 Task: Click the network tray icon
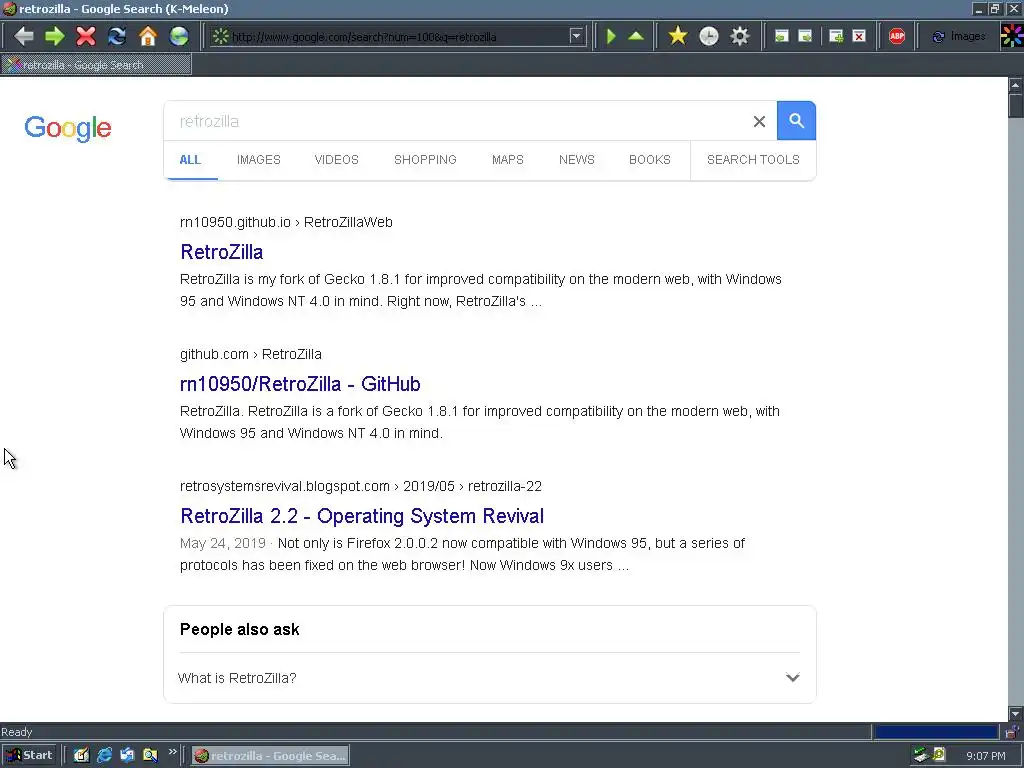click(921, 755)
